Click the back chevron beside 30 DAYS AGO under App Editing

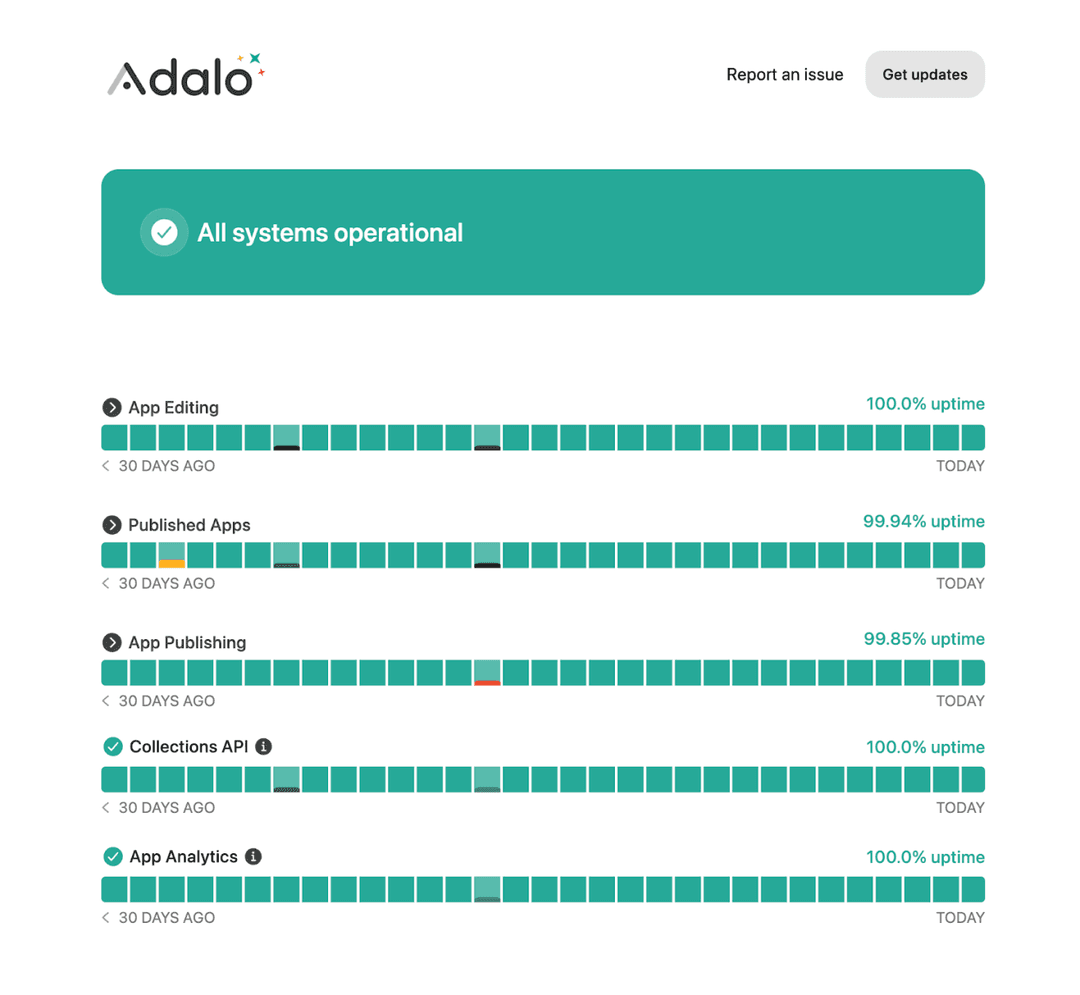pyautogui.click(x=106, y=465)
